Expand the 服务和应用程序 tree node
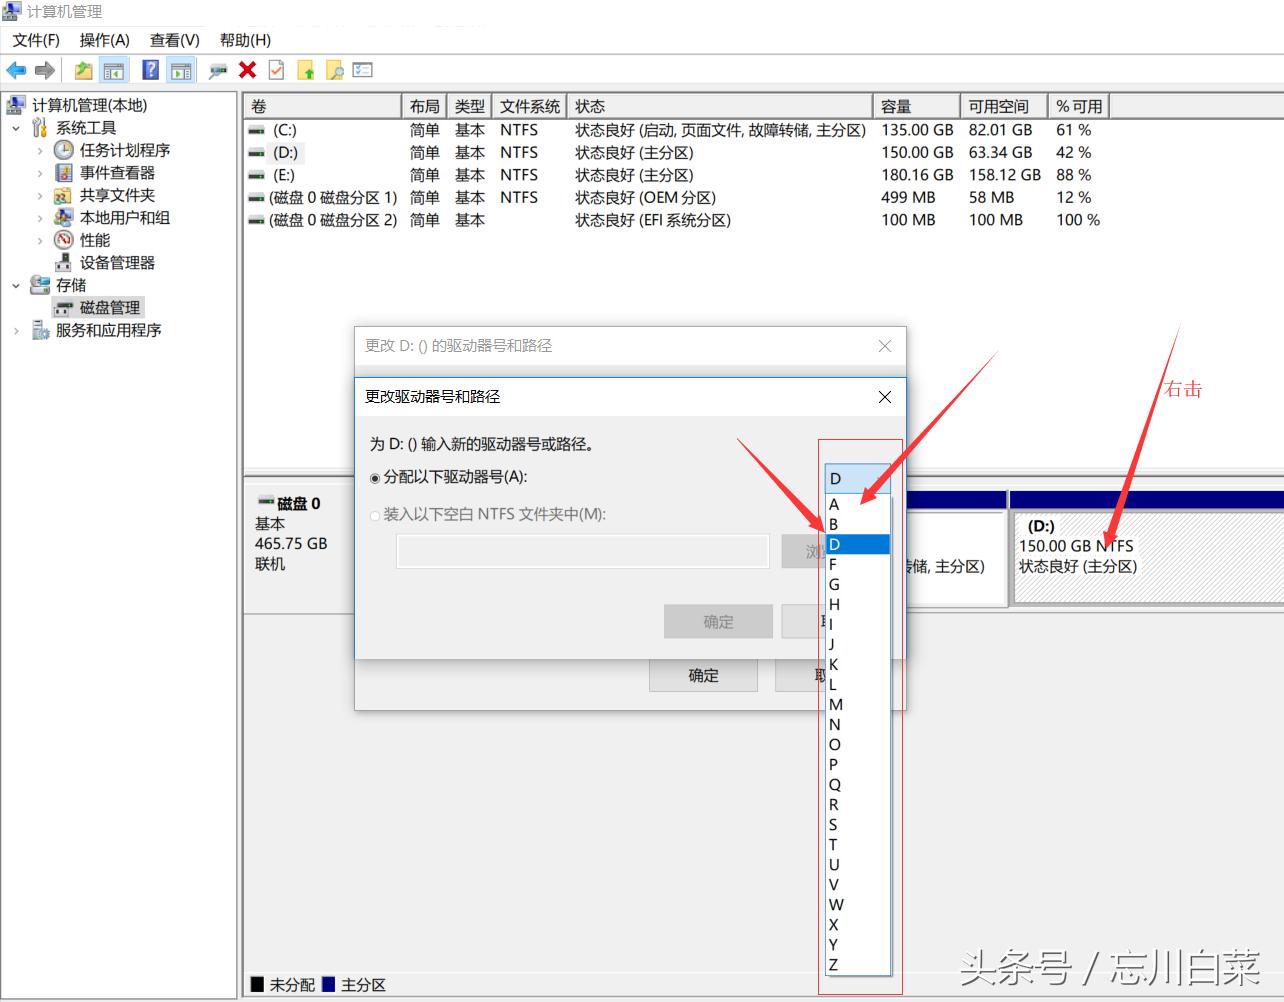 click(x=16, y=330)
